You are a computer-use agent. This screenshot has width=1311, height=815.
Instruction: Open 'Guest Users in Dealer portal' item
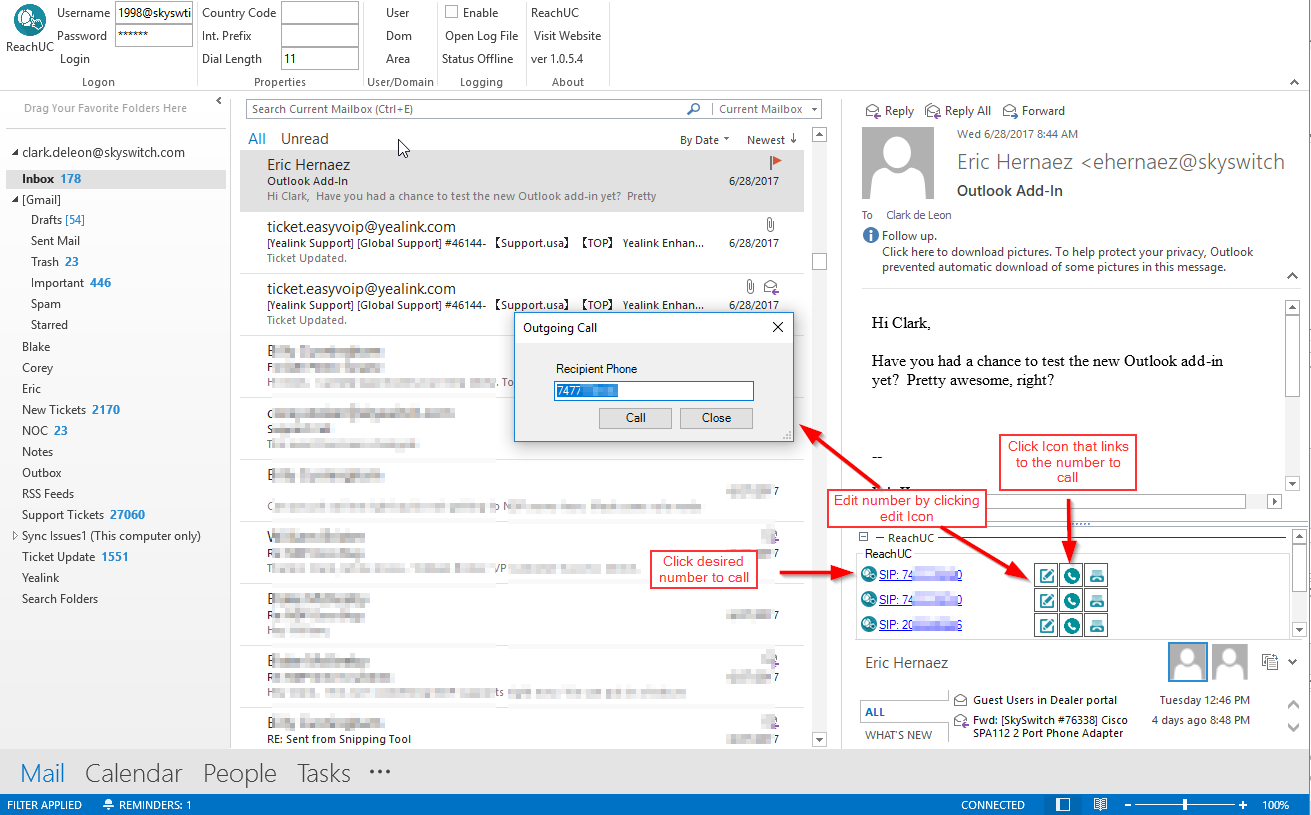pos(1044,700)
